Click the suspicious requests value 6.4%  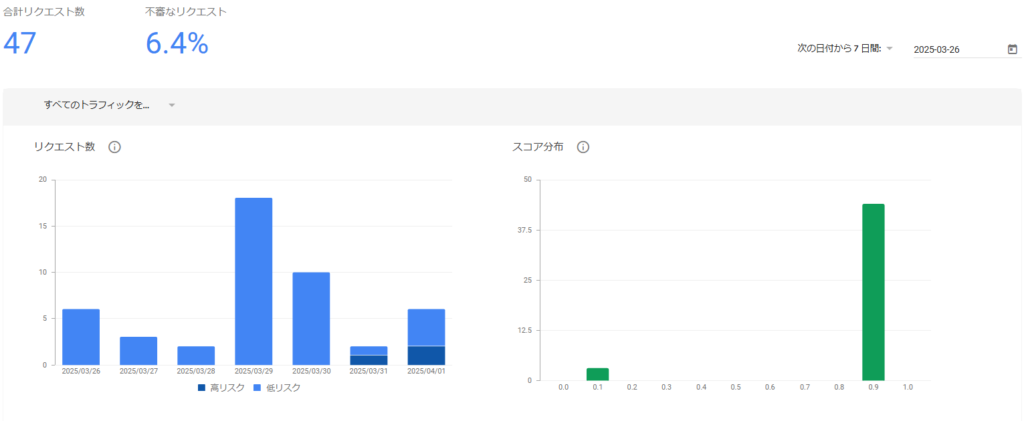click(x=176, y=43)
